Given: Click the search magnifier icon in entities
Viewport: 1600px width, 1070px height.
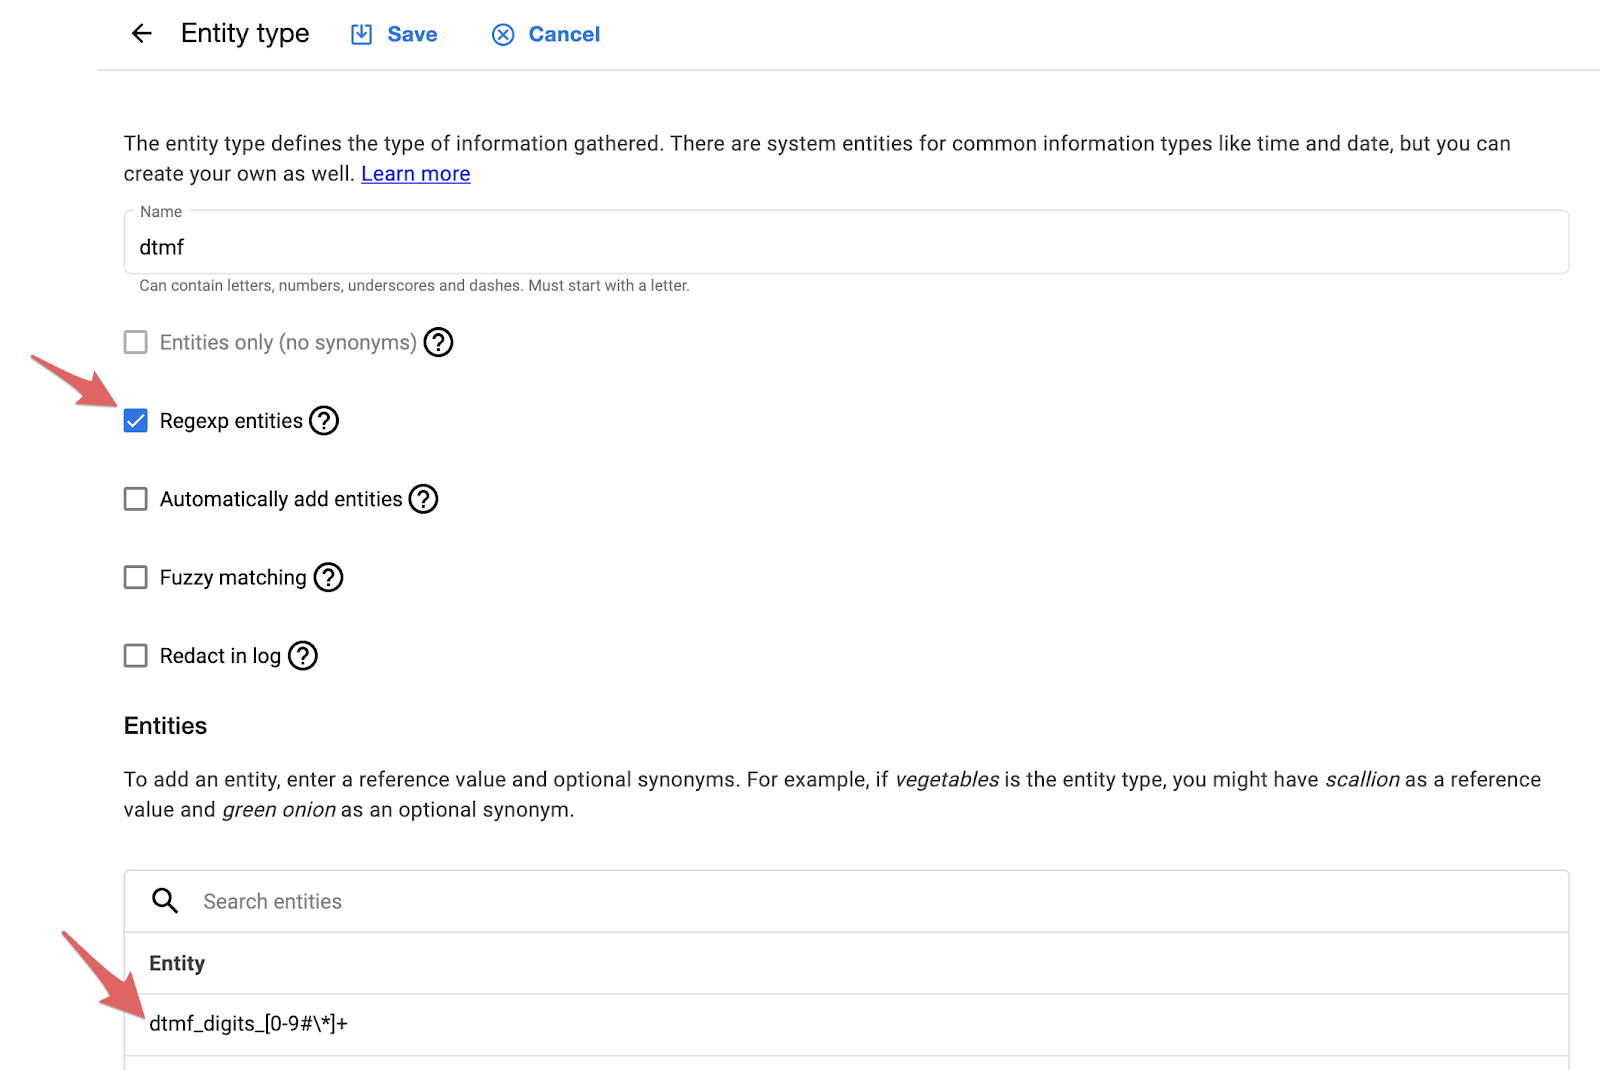Looking at the screenshot, I should point(165,901).
